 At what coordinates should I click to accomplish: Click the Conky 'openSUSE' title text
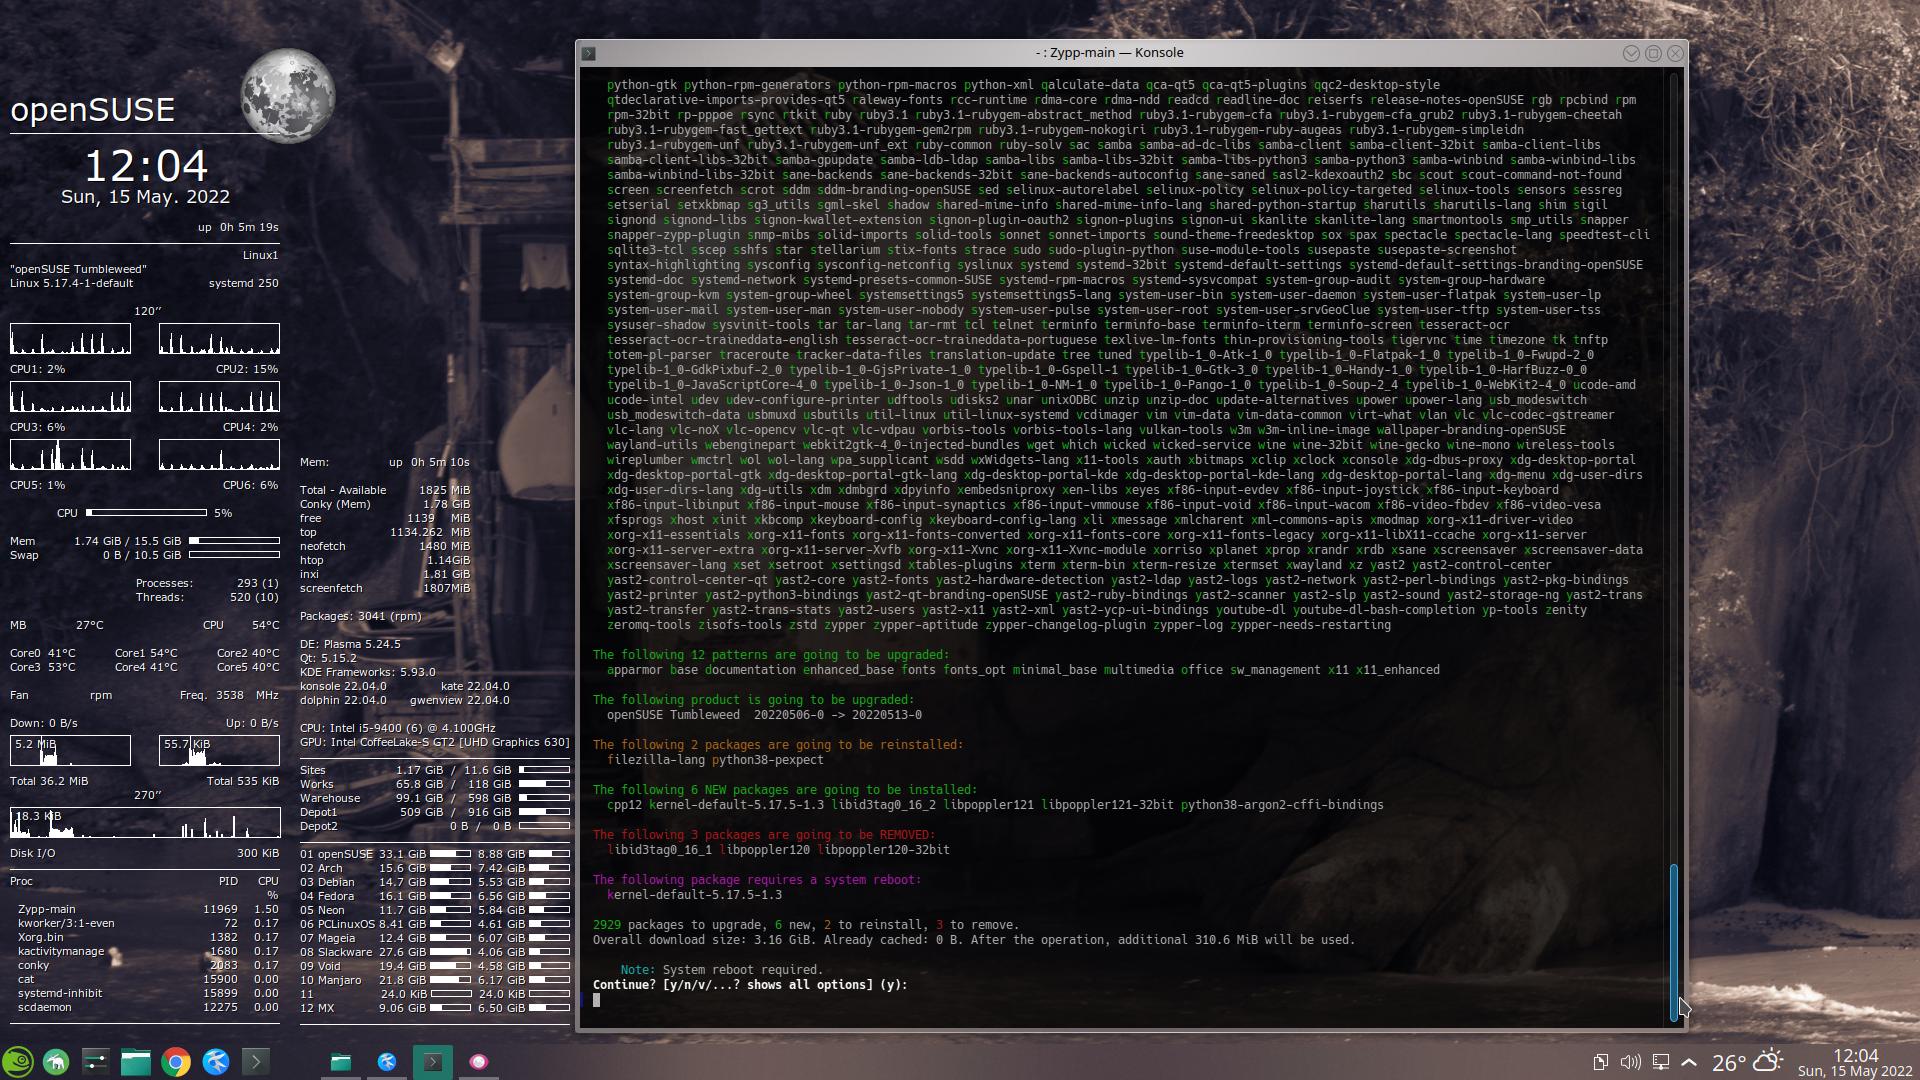[93, 110]
